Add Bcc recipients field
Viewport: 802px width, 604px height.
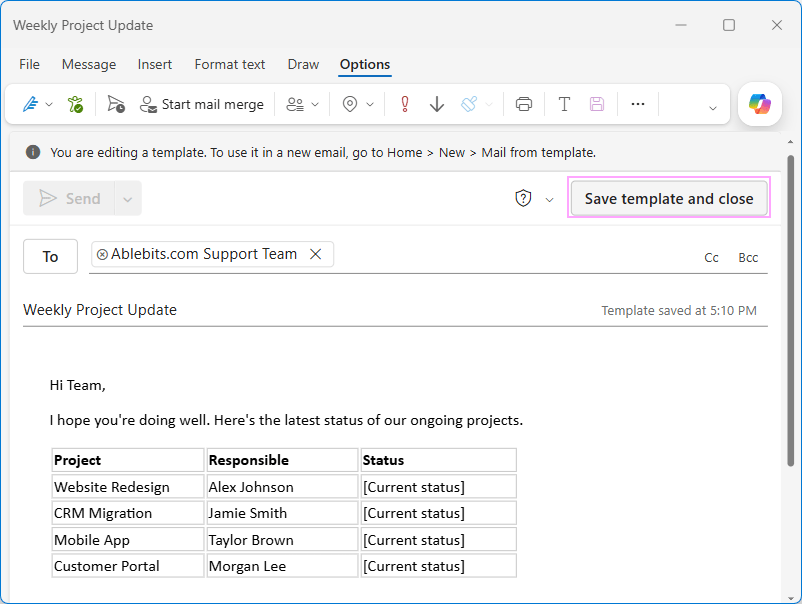click(x=748, y=258)
